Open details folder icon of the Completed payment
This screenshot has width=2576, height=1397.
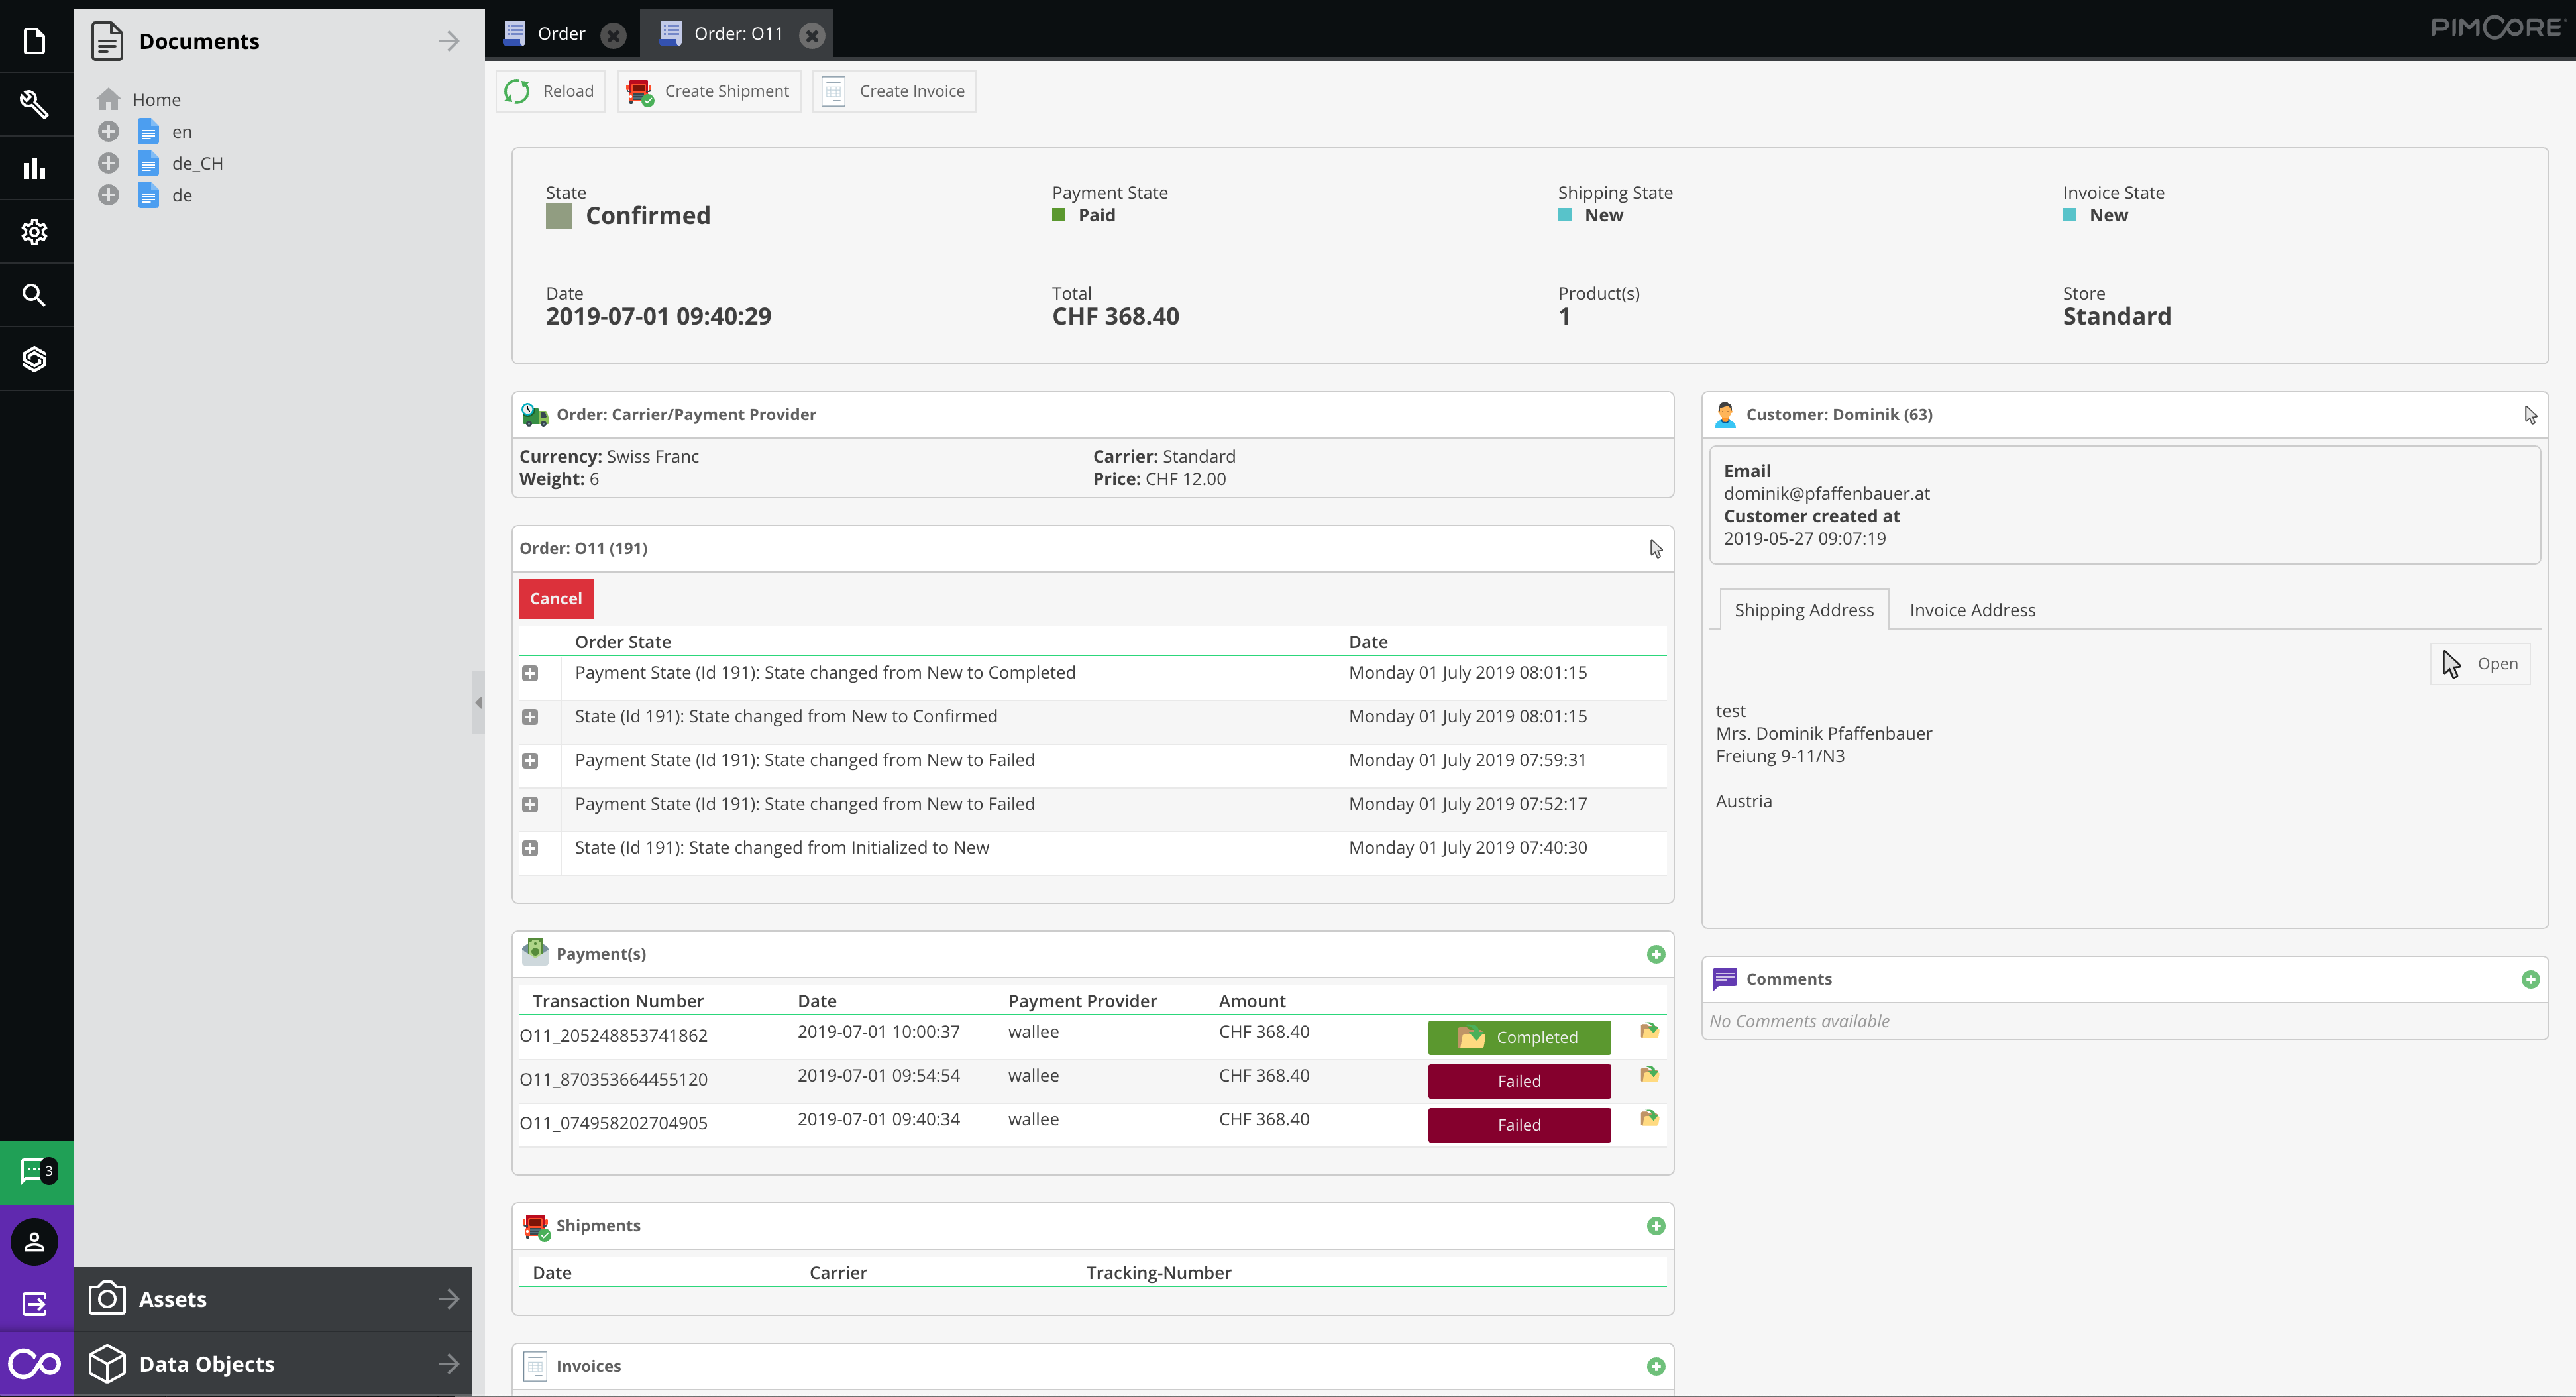tap(1650, 1031)
